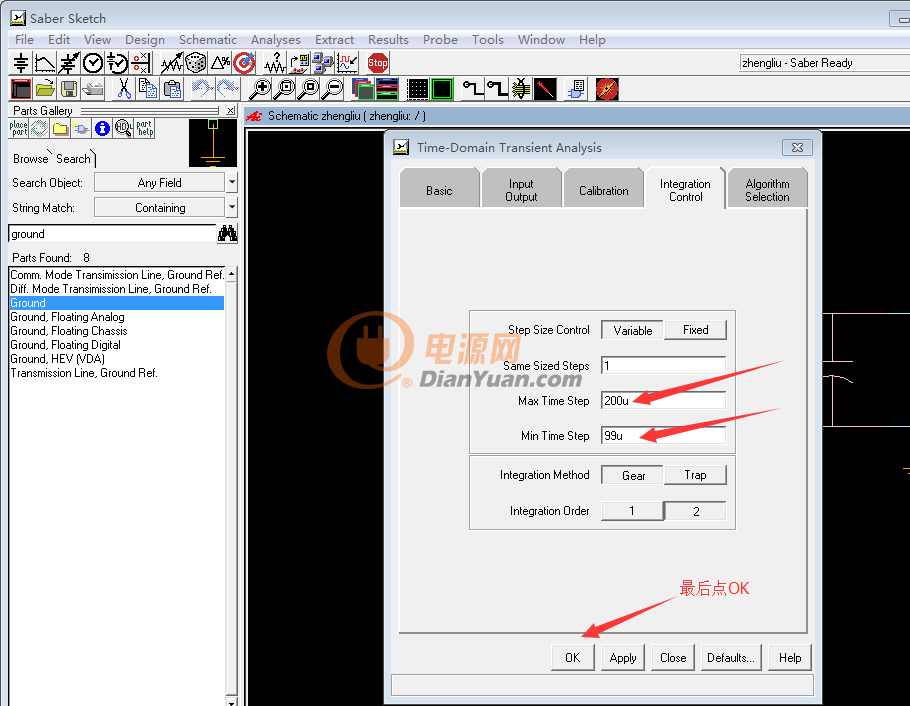Click the green outlined square icon

[x=442, y=89]
